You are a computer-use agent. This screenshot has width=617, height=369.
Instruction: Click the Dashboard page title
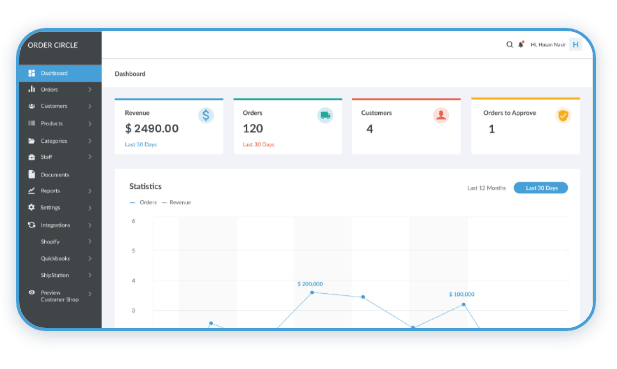[x=130, y=74]
